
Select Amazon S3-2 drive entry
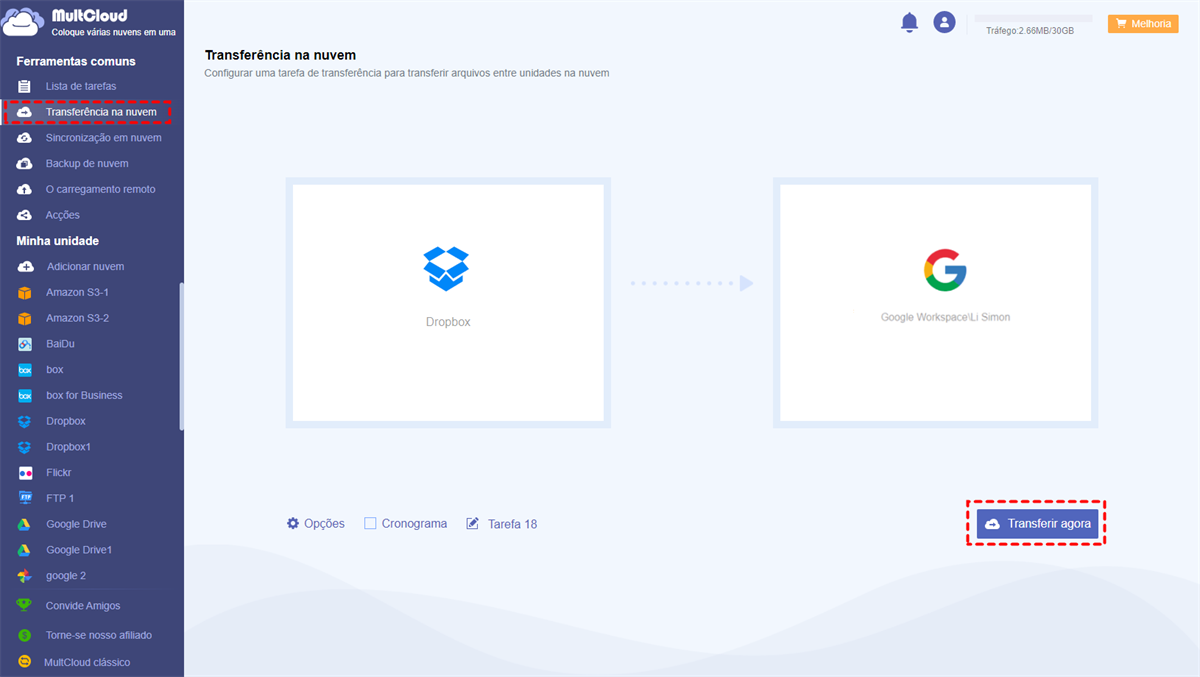pos(77,318)
